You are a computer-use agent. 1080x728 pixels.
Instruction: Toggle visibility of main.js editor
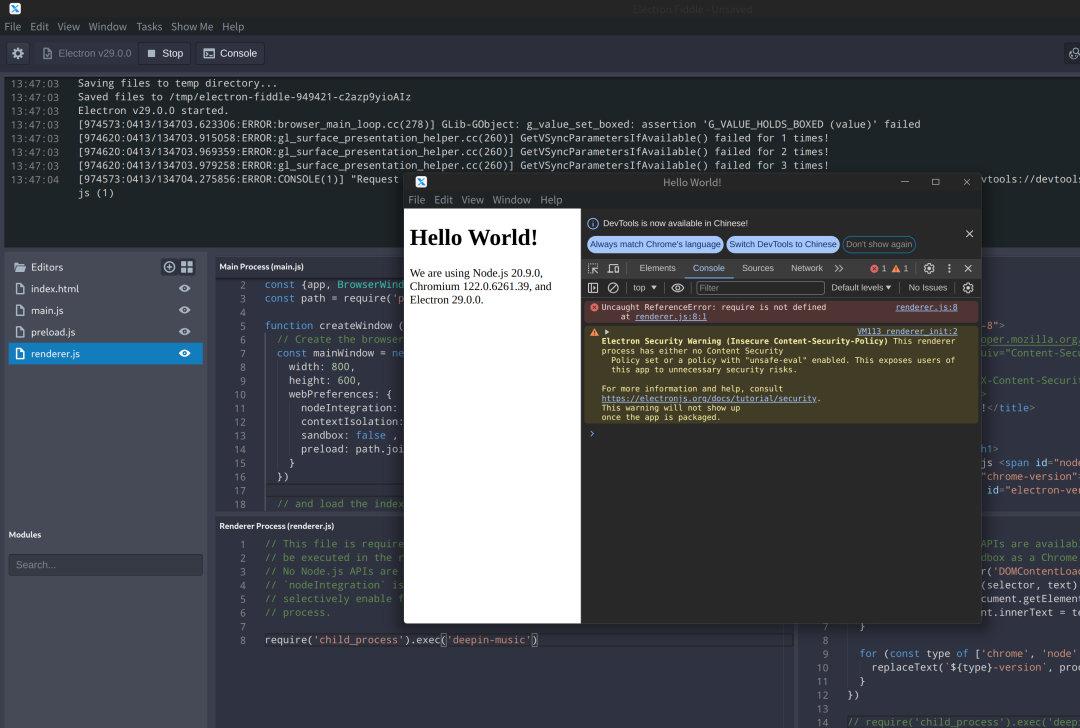185,310
